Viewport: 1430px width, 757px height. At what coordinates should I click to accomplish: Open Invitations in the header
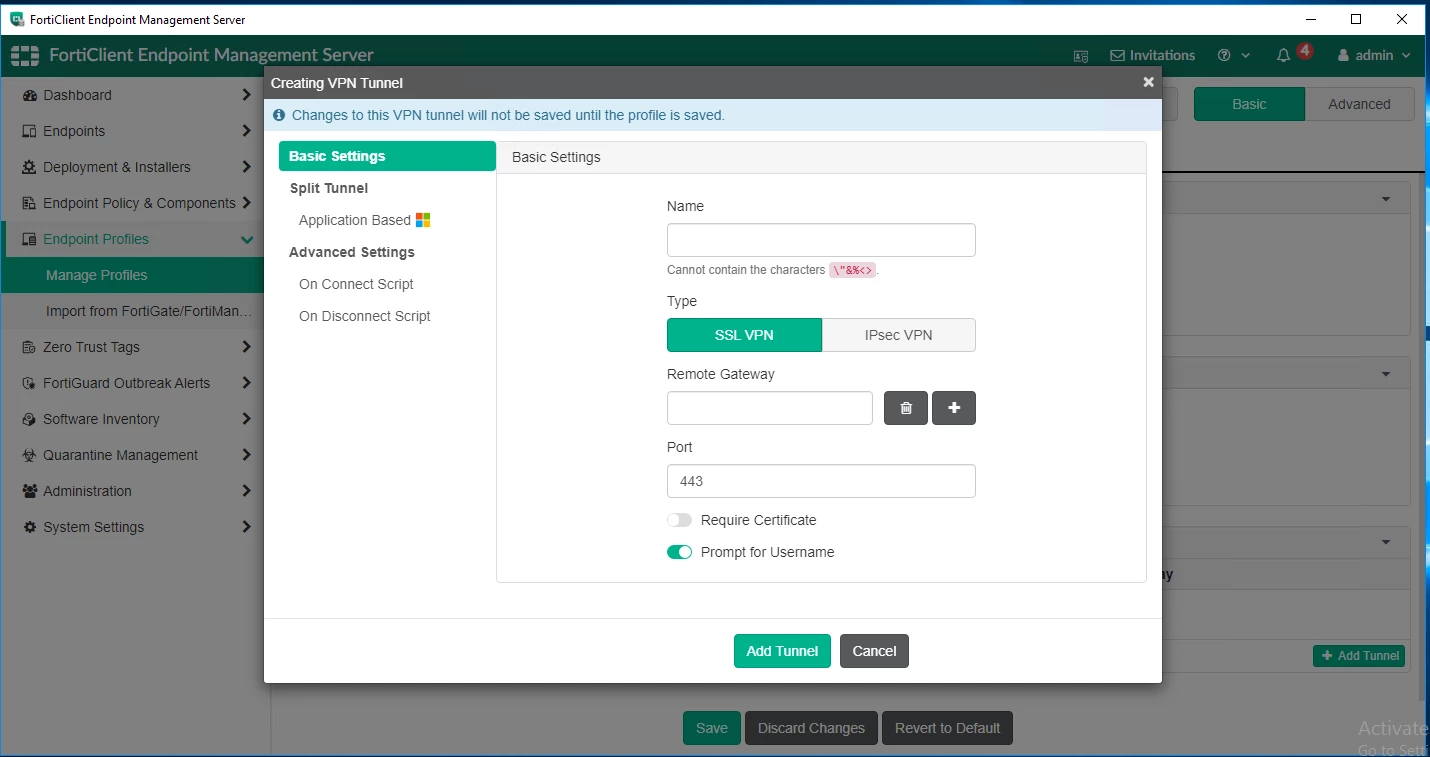click(1152, 56)
